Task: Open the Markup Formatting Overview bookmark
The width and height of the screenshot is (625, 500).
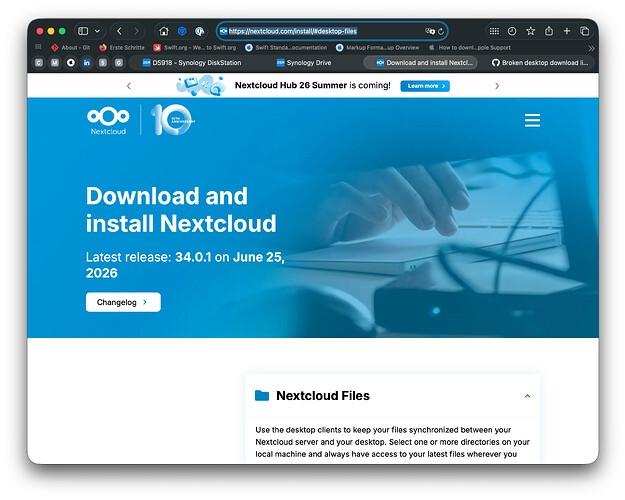Action: point(377,47)
